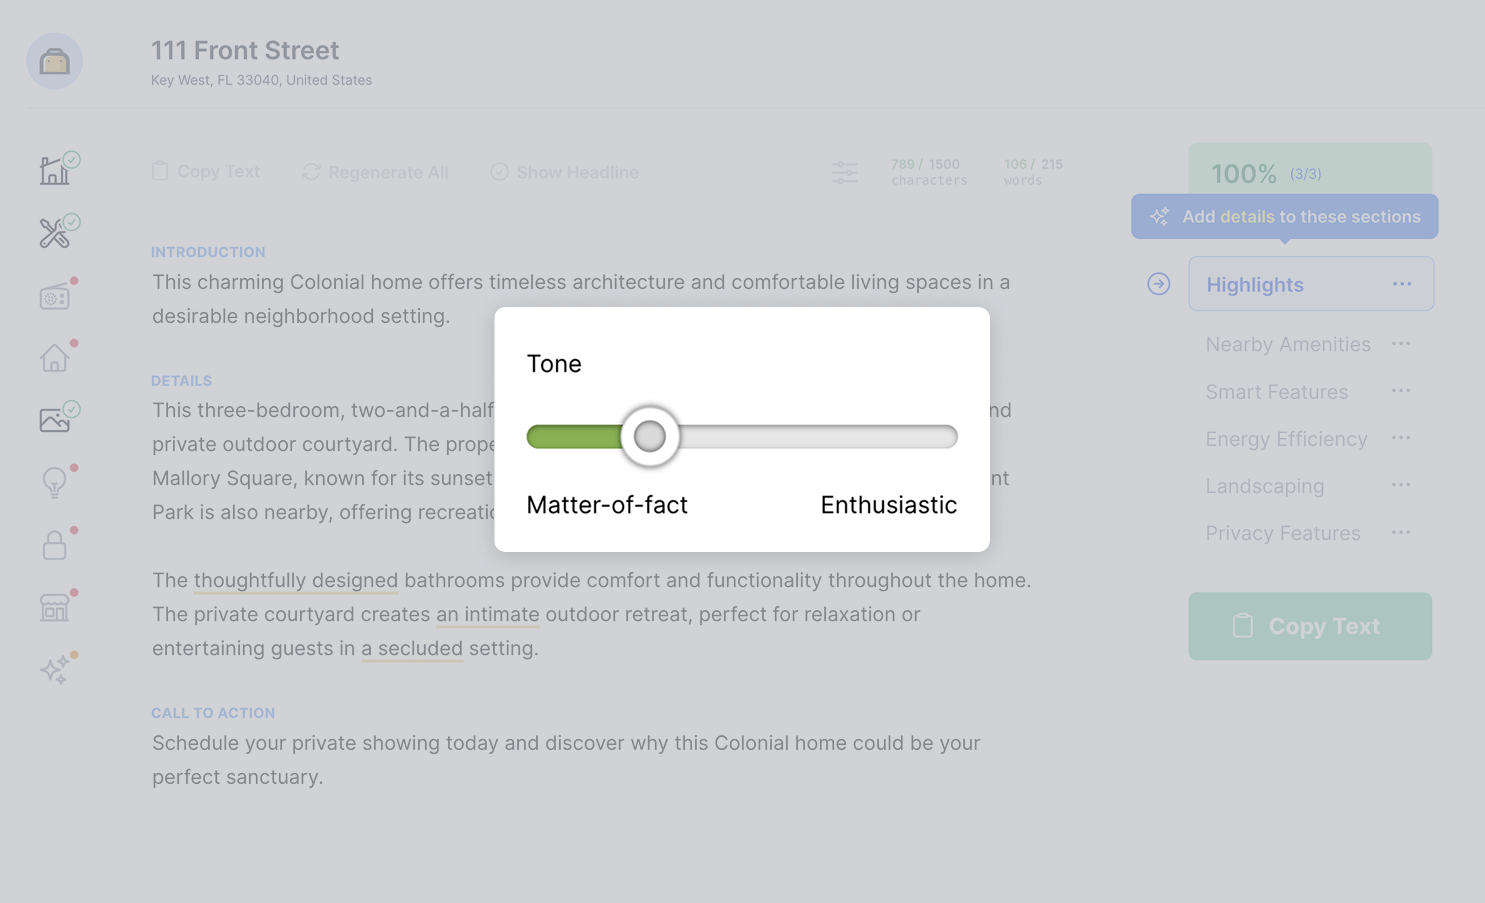This screenshot has height=903, width=1485.
Task: Expand Nearby Amenities three-dot menu
Action: (x=1401, y=344)
